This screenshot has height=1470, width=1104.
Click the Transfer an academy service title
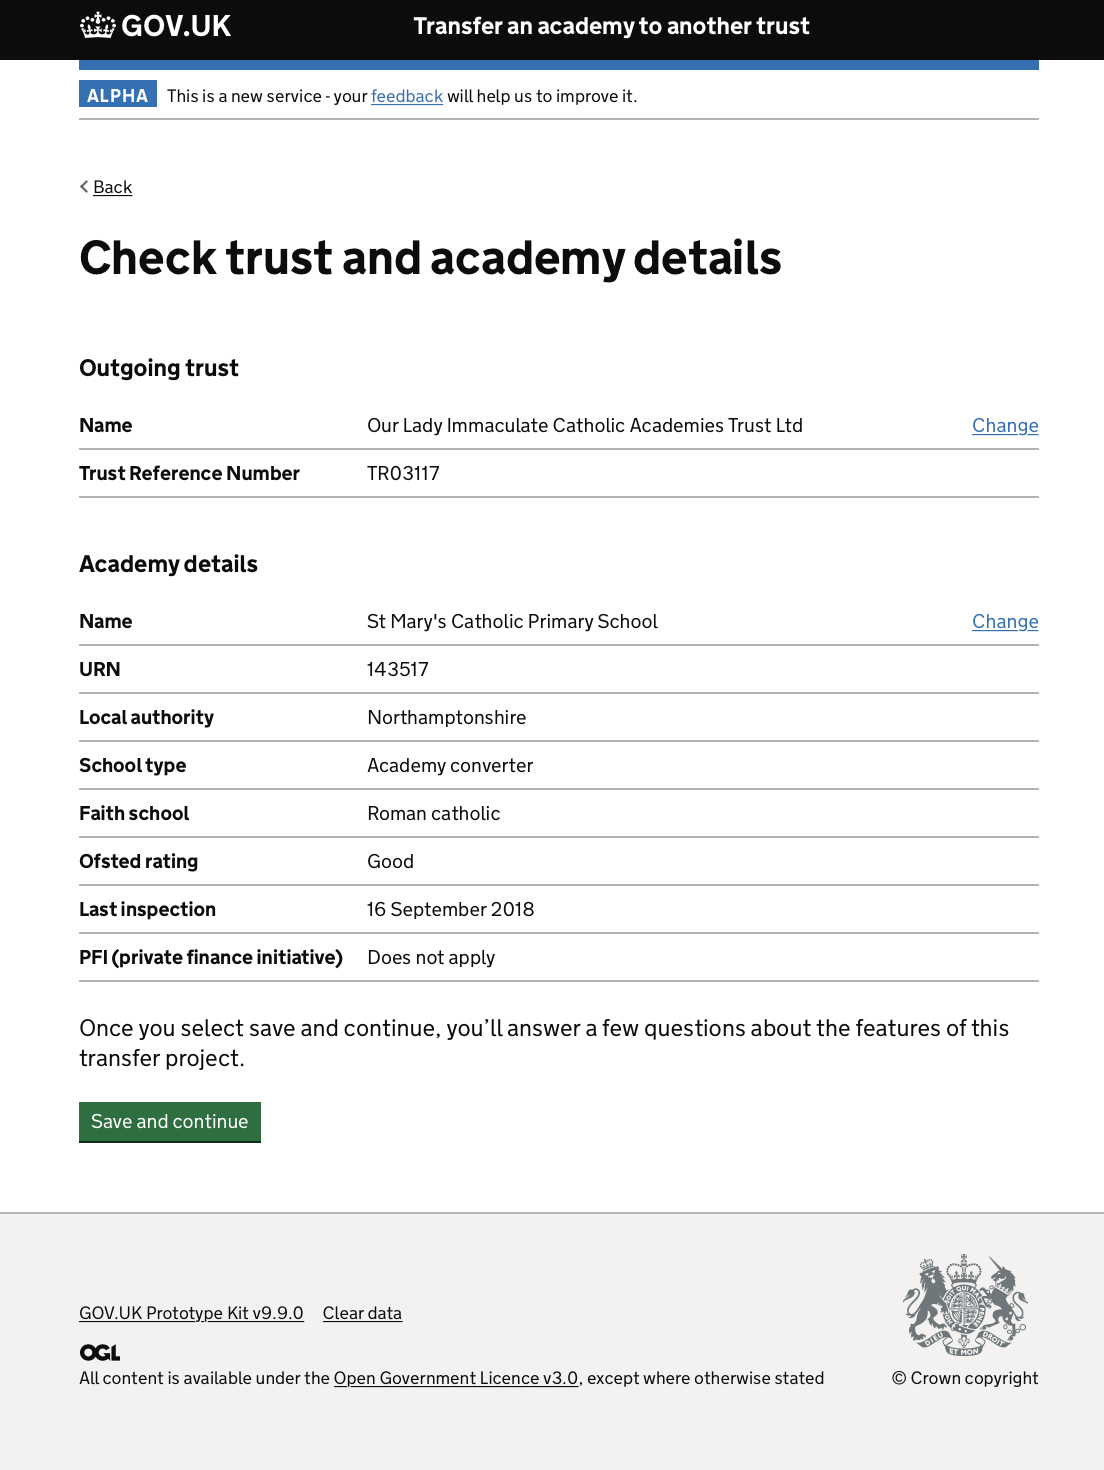point(611,26)
